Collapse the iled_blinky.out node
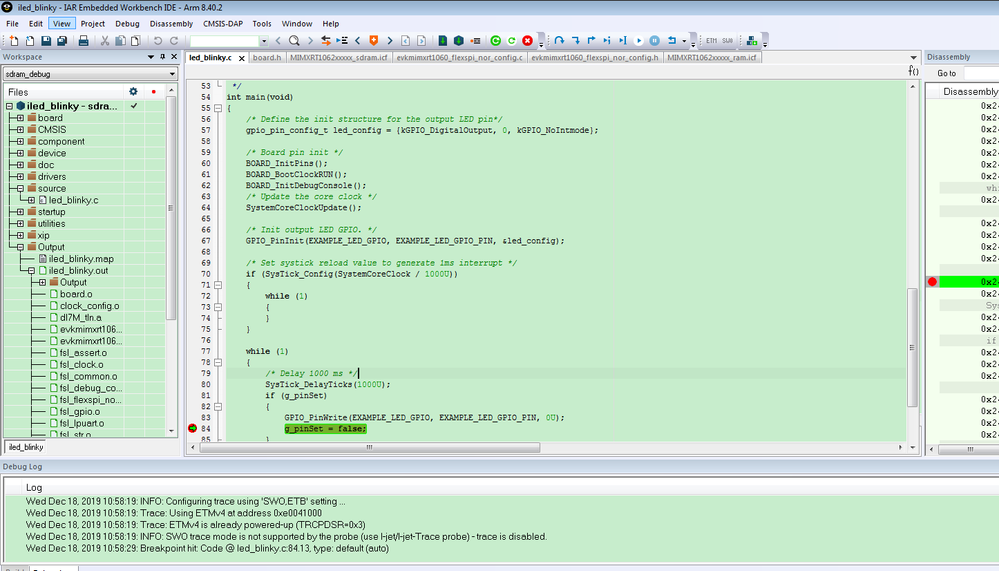The width and height of the screenshot is (999, 571). (31, 271)
